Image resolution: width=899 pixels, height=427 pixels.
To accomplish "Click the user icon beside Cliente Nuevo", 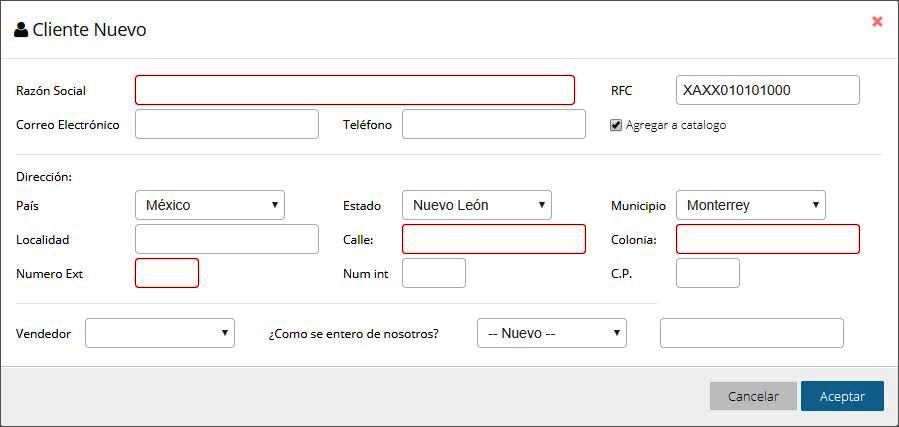I will (x=21, y=29).
